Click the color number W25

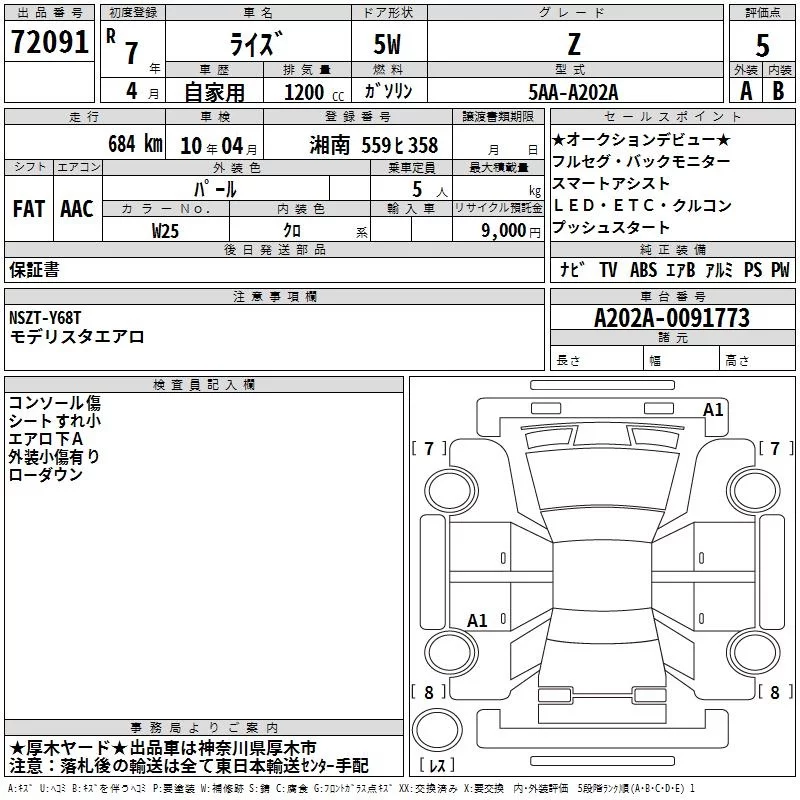[166, 230]
